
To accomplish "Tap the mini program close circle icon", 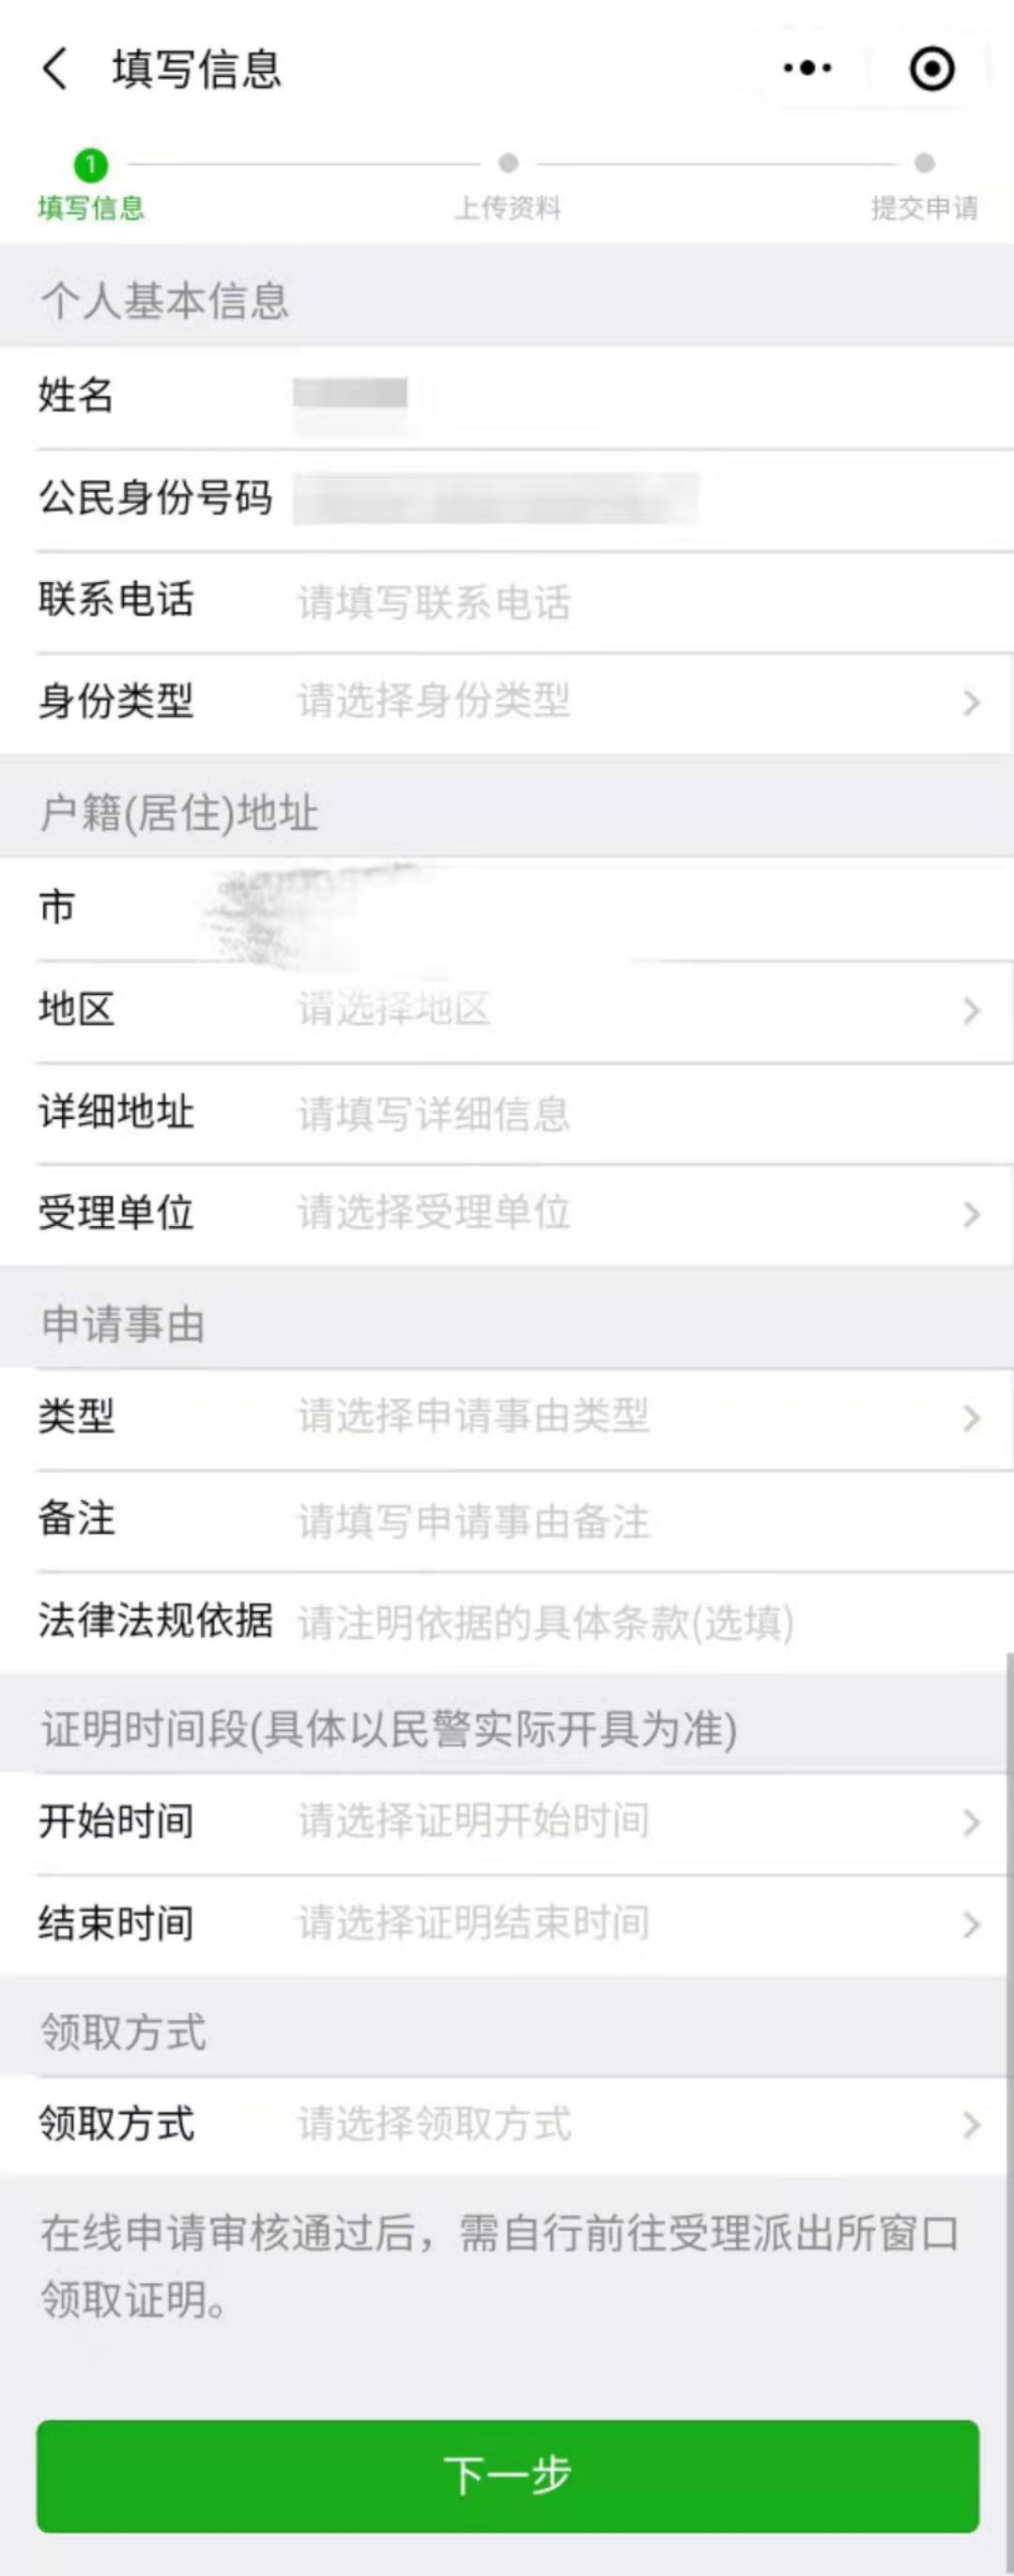I will click(931, 69).
